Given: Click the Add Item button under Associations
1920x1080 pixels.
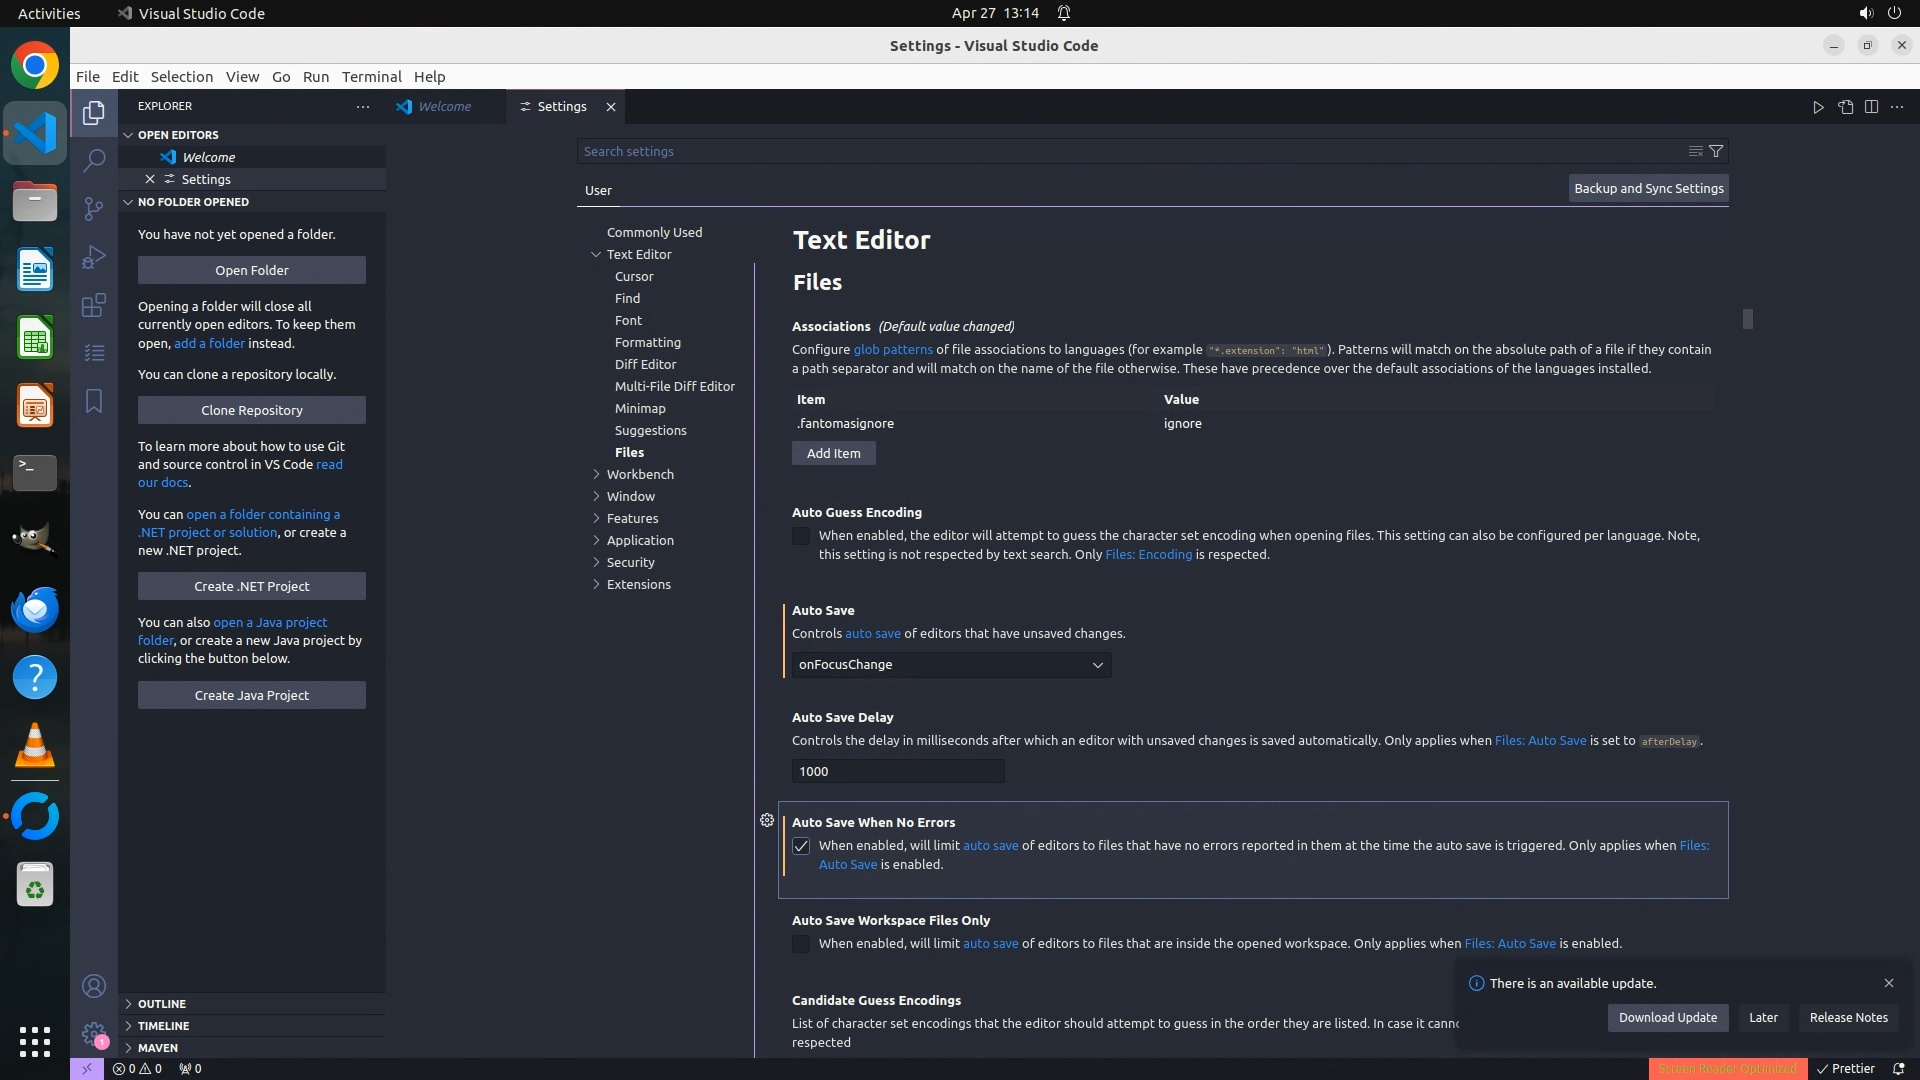Looking at the screenshot, I should point(833,453).
